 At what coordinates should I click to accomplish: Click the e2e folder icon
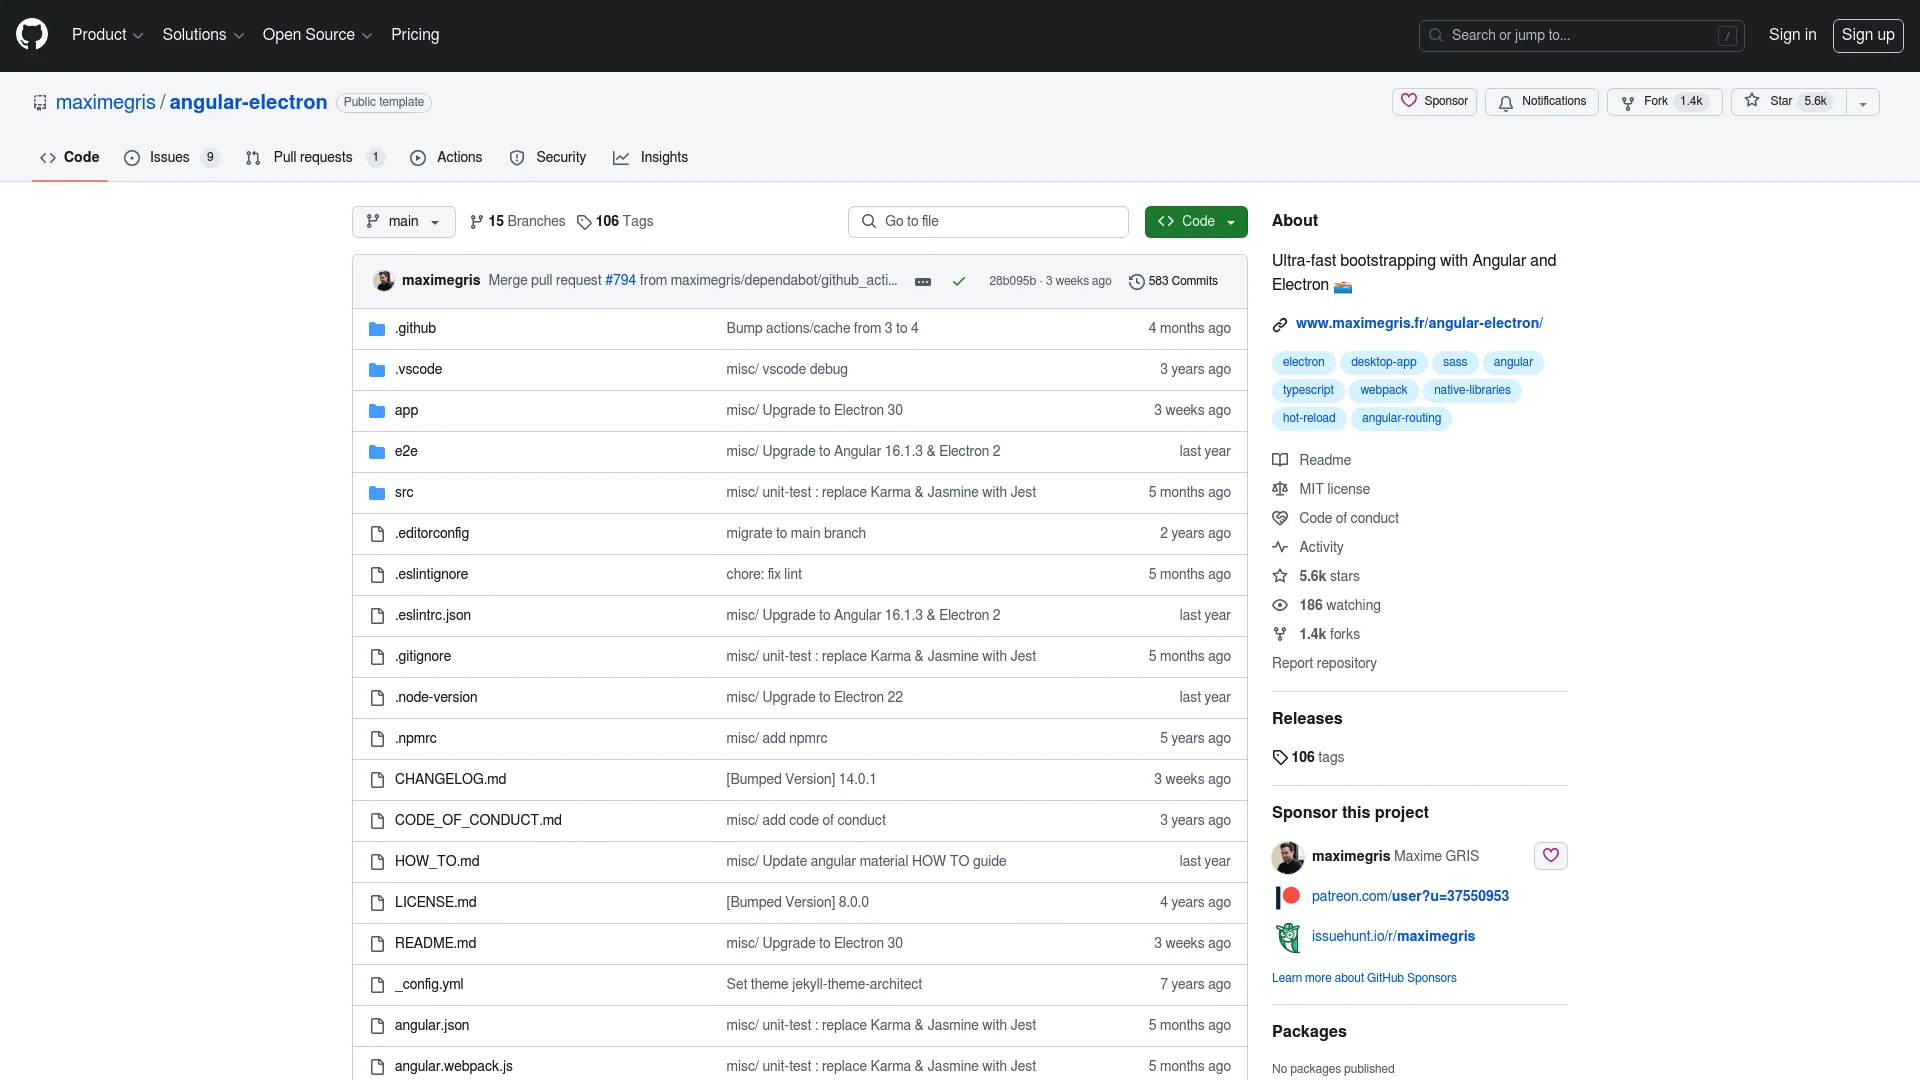point(377,452)
